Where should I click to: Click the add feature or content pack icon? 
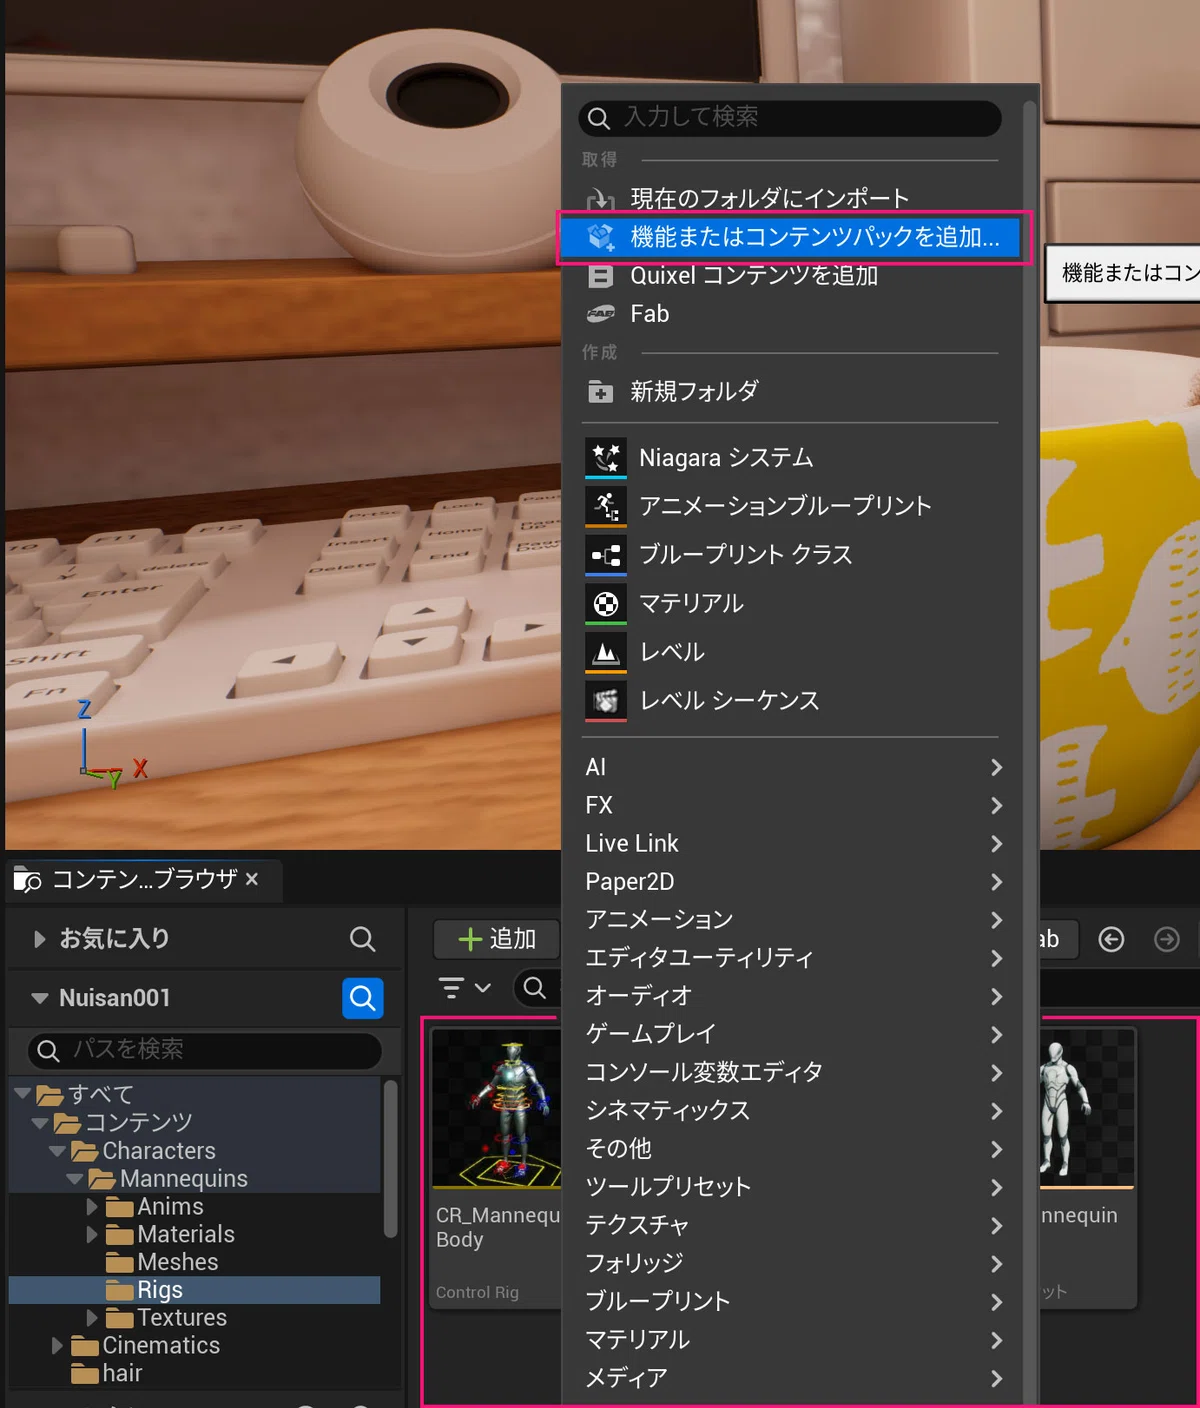[600, 237]
